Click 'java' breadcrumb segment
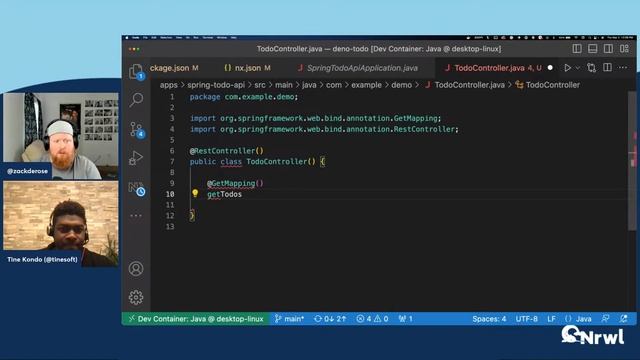 pos(309,85)
